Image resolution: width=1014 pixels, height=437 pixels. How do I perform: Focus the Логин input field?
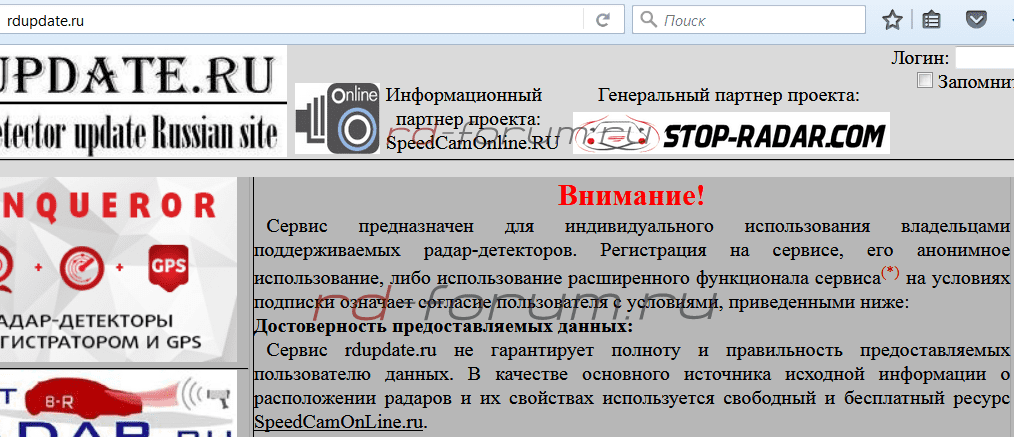click(x=984, y=58)
